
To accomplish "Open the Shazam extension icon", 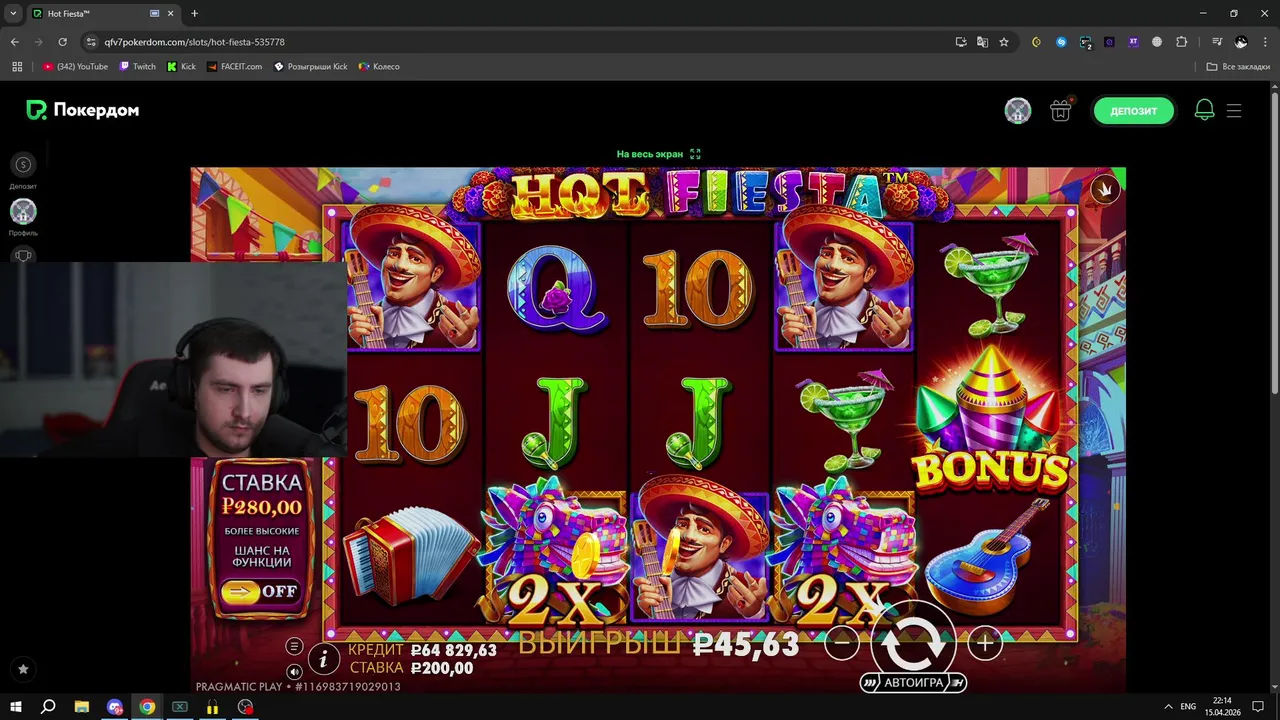I will pos(1061,42).
